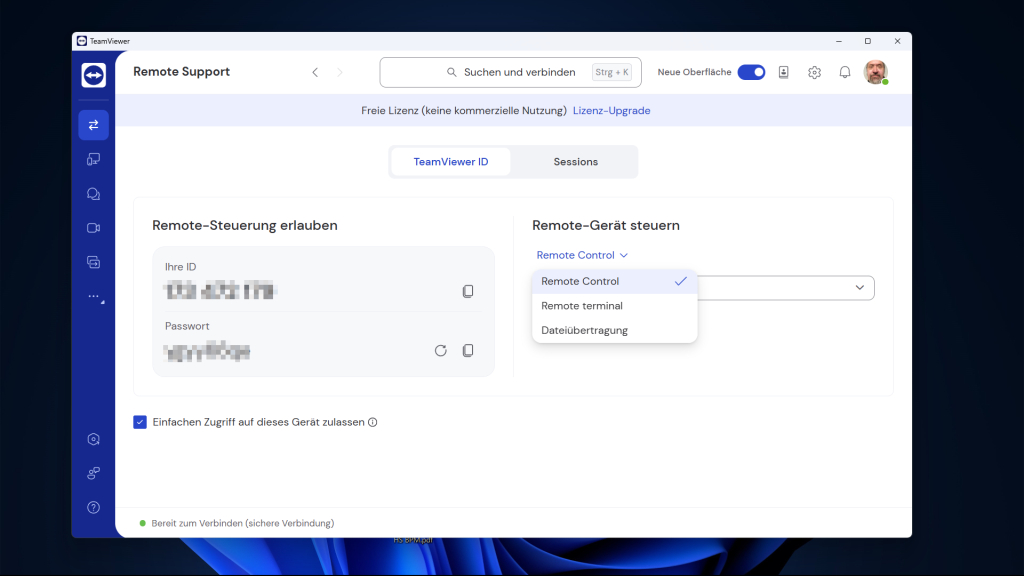
Task: Open the Meetings video icon in the sidebar
Action: [93, 227]
